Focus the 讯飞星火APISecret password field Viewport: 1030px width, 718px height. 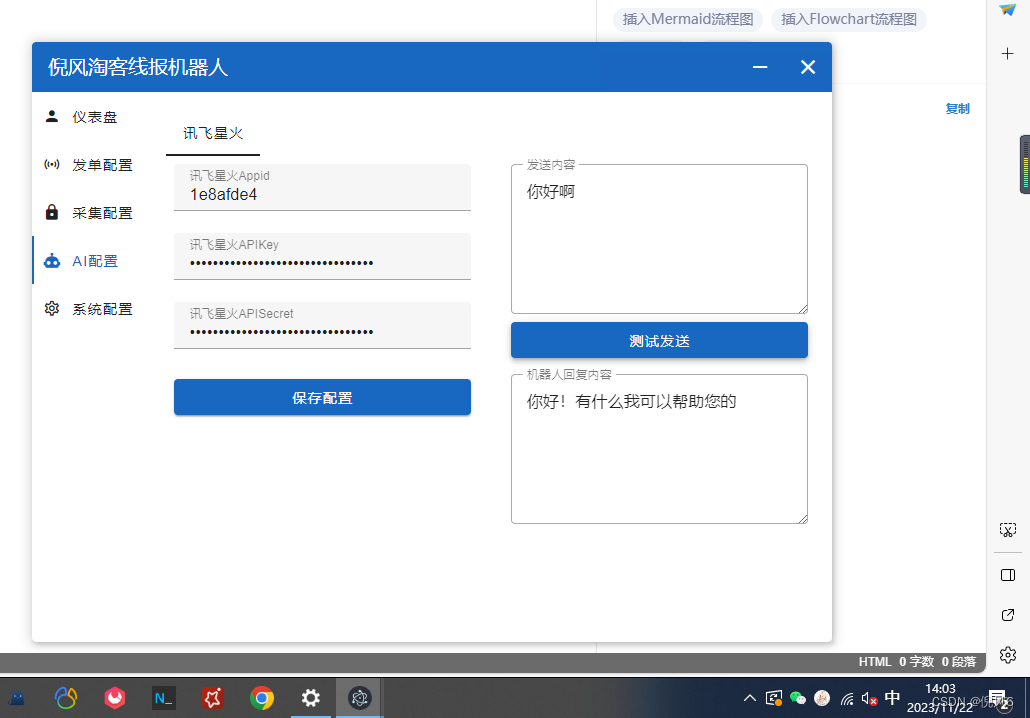[x=323, y=325]
